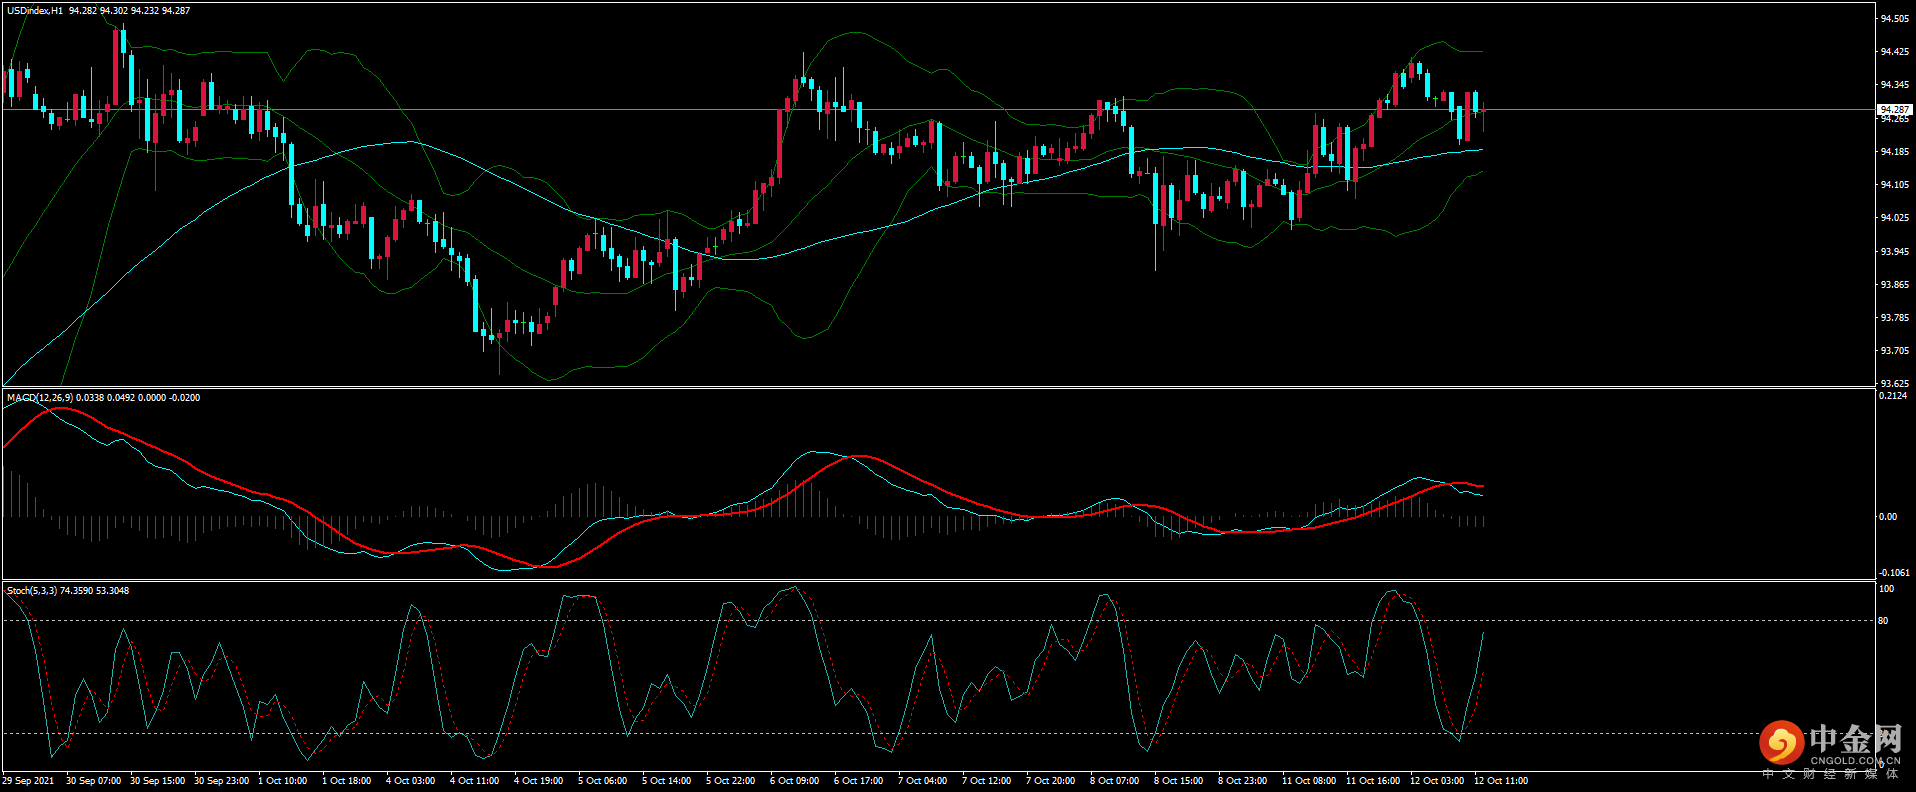Click the 1 Oct 10:00 time label

[282, 781]
